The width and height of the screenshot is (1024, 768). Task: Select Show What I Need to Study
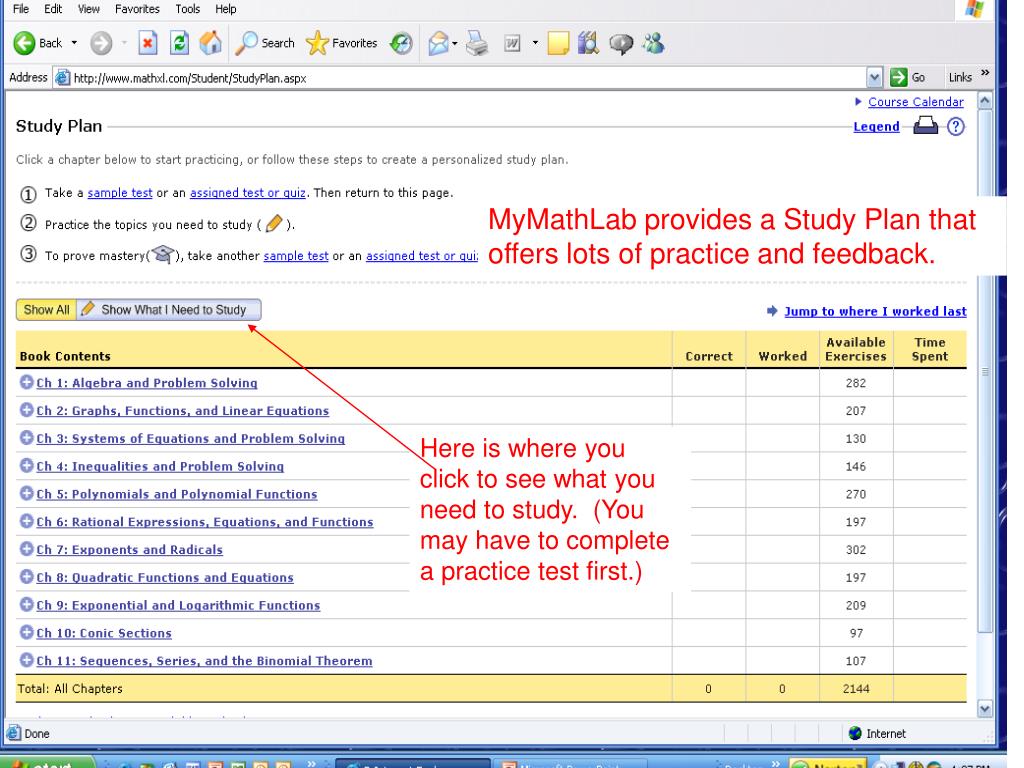pos(169,310)
